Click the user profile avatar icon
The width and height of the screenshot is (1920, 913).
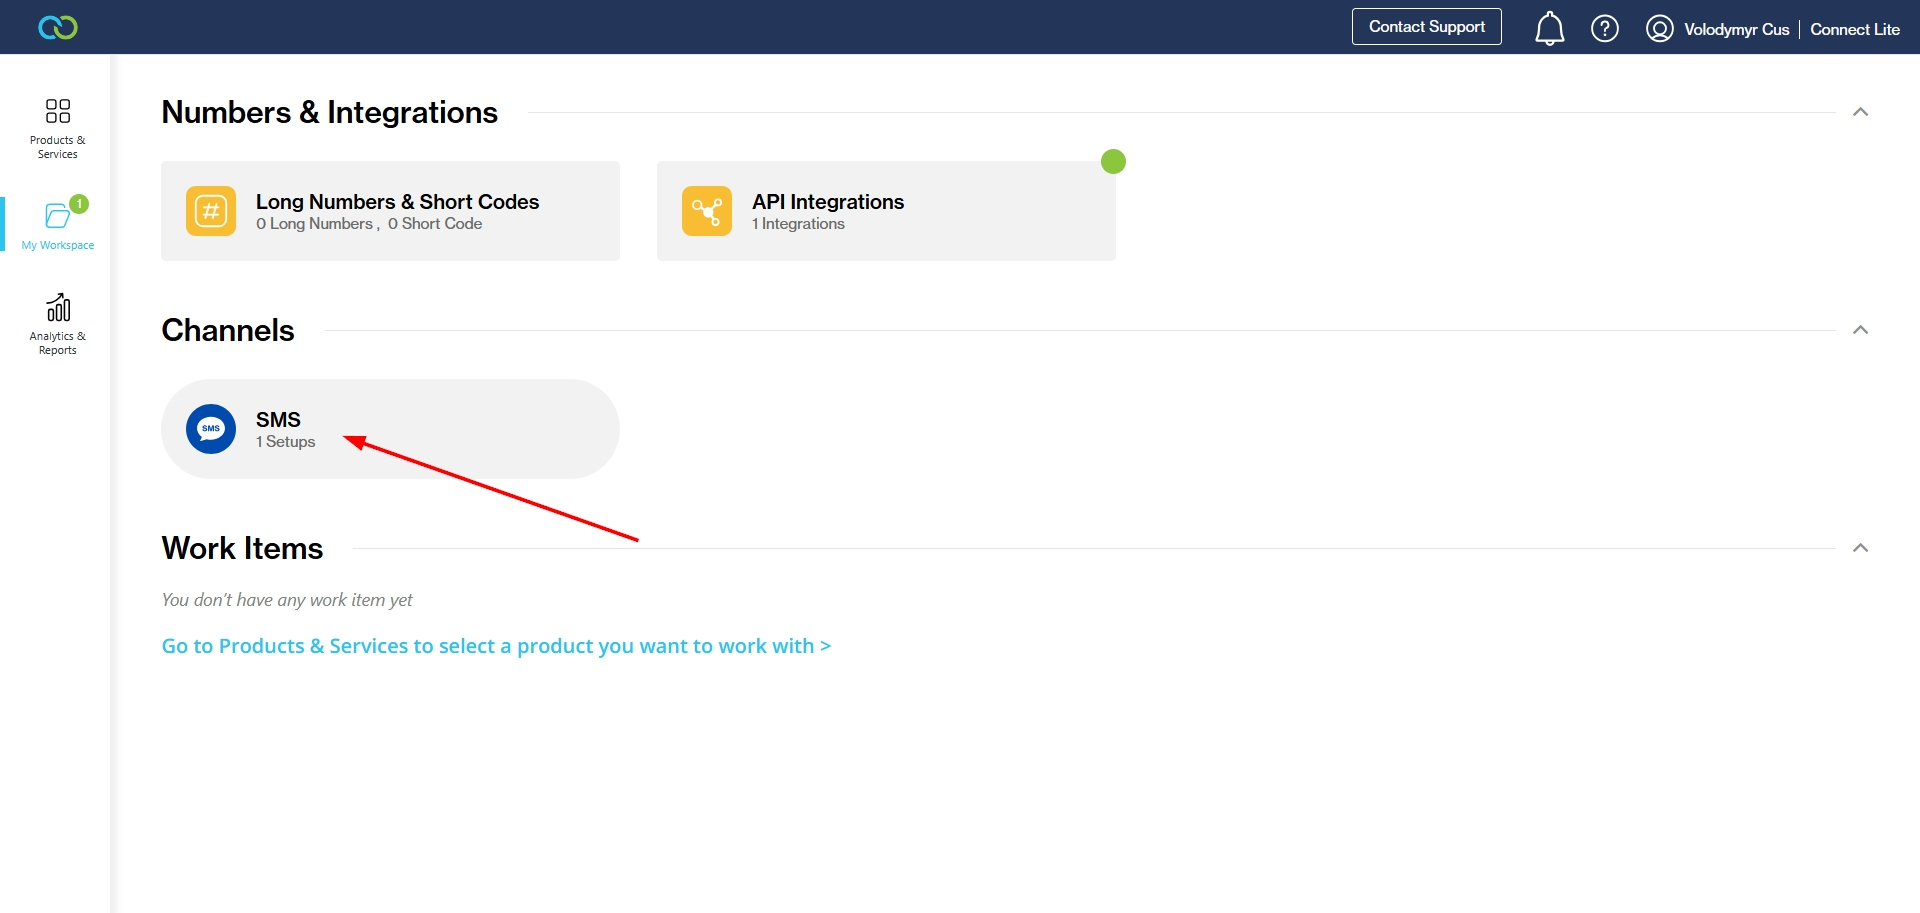point(1659,28)
